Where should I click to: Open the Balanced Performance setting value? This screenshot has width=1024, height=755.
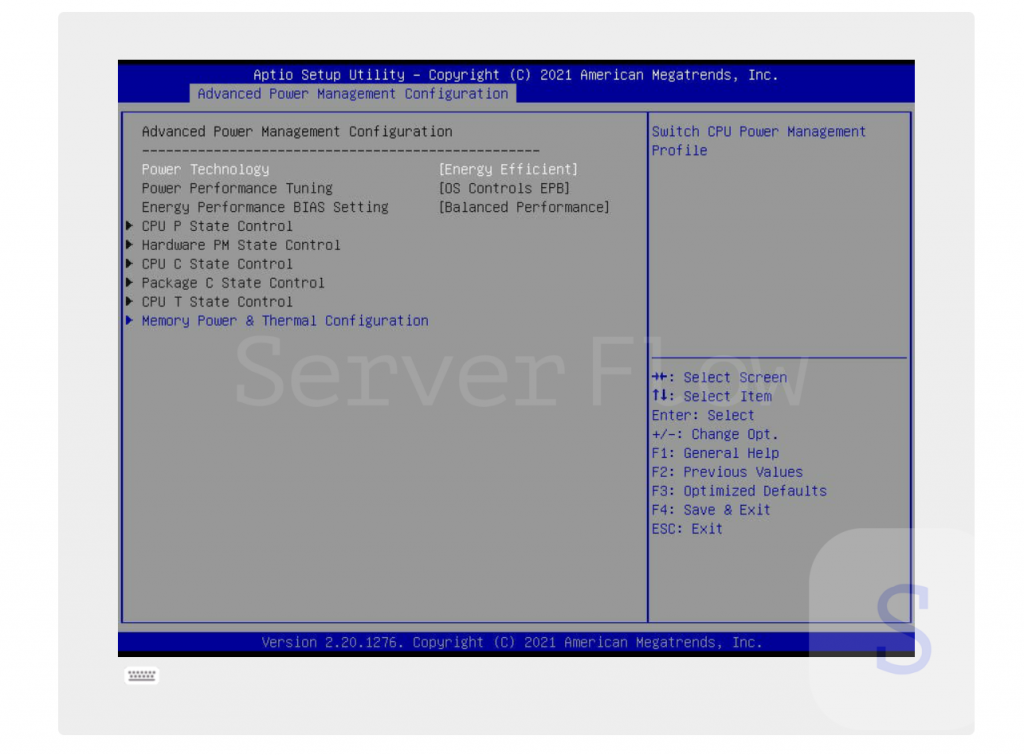(x=524, y=208)
